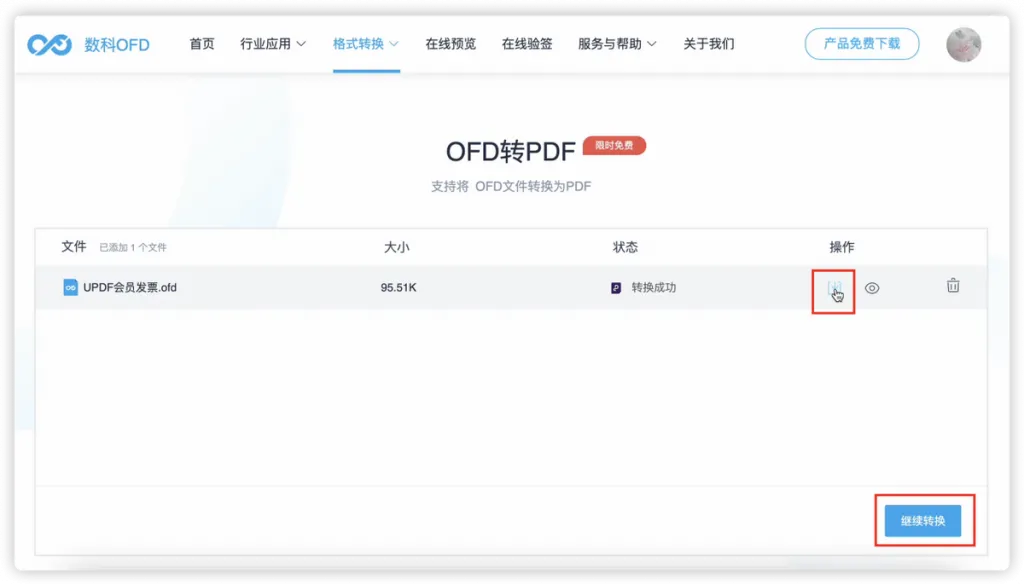Click the PDF status icon next to 转换成功

pyautogui.click(x=616, y=288)
